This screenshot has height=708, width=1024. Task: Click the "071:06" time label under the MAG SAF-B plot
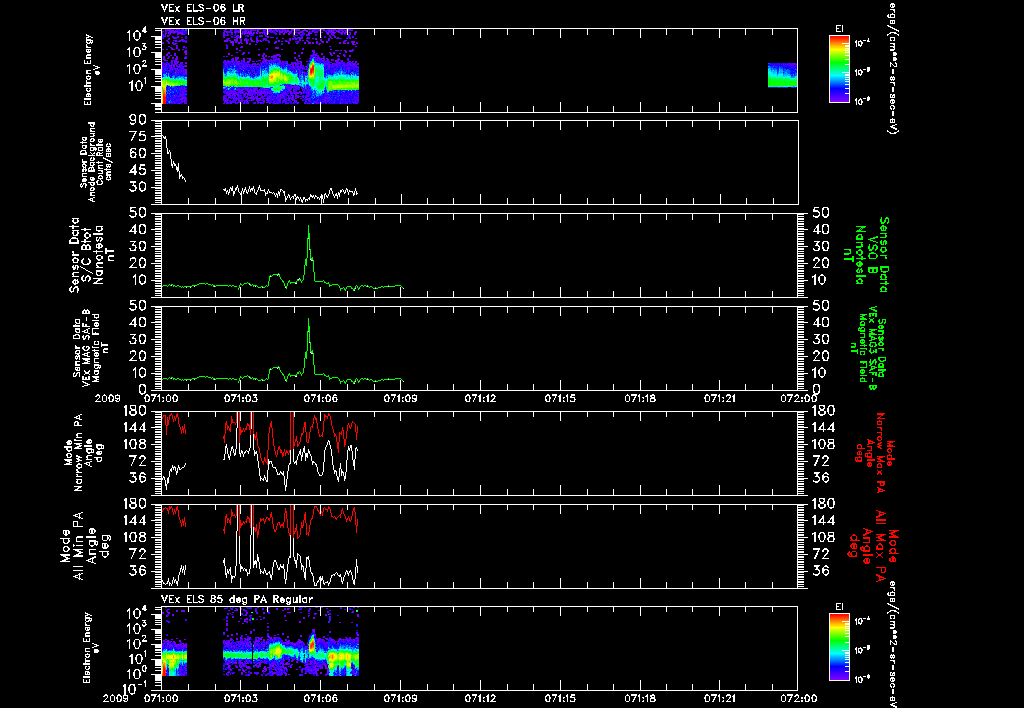321,398
